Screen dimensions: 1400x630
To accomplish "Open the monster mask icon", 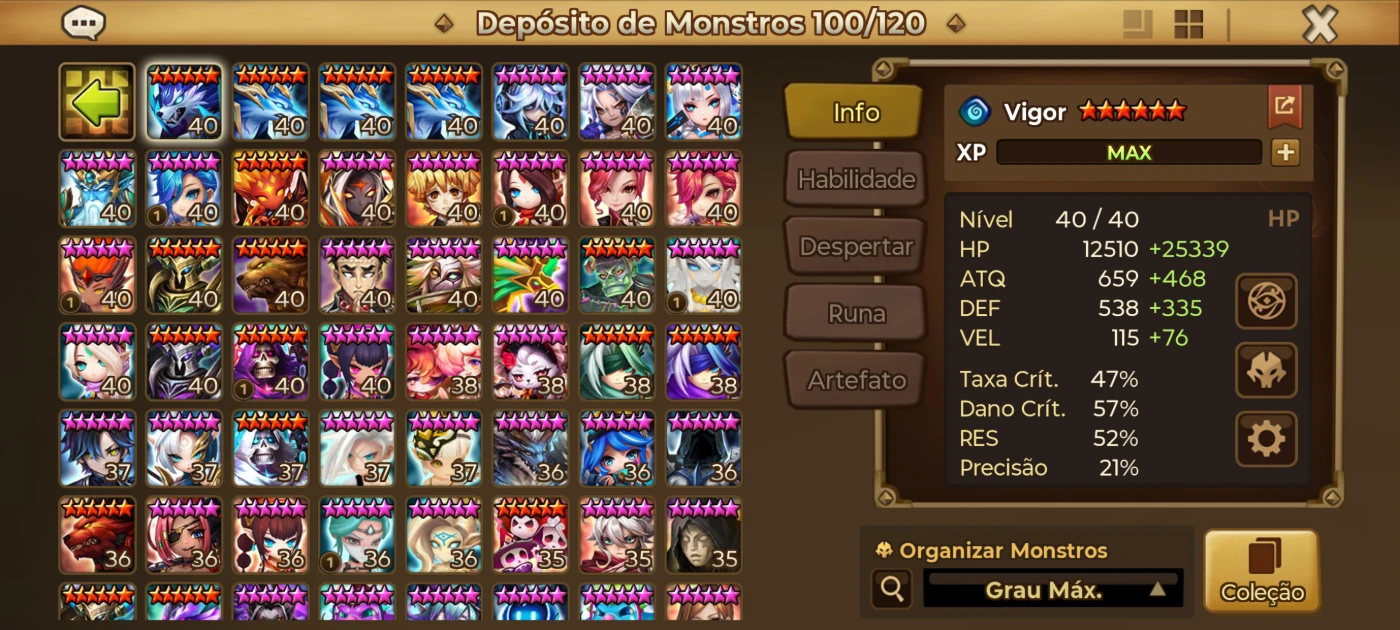I will point(1266,371).
